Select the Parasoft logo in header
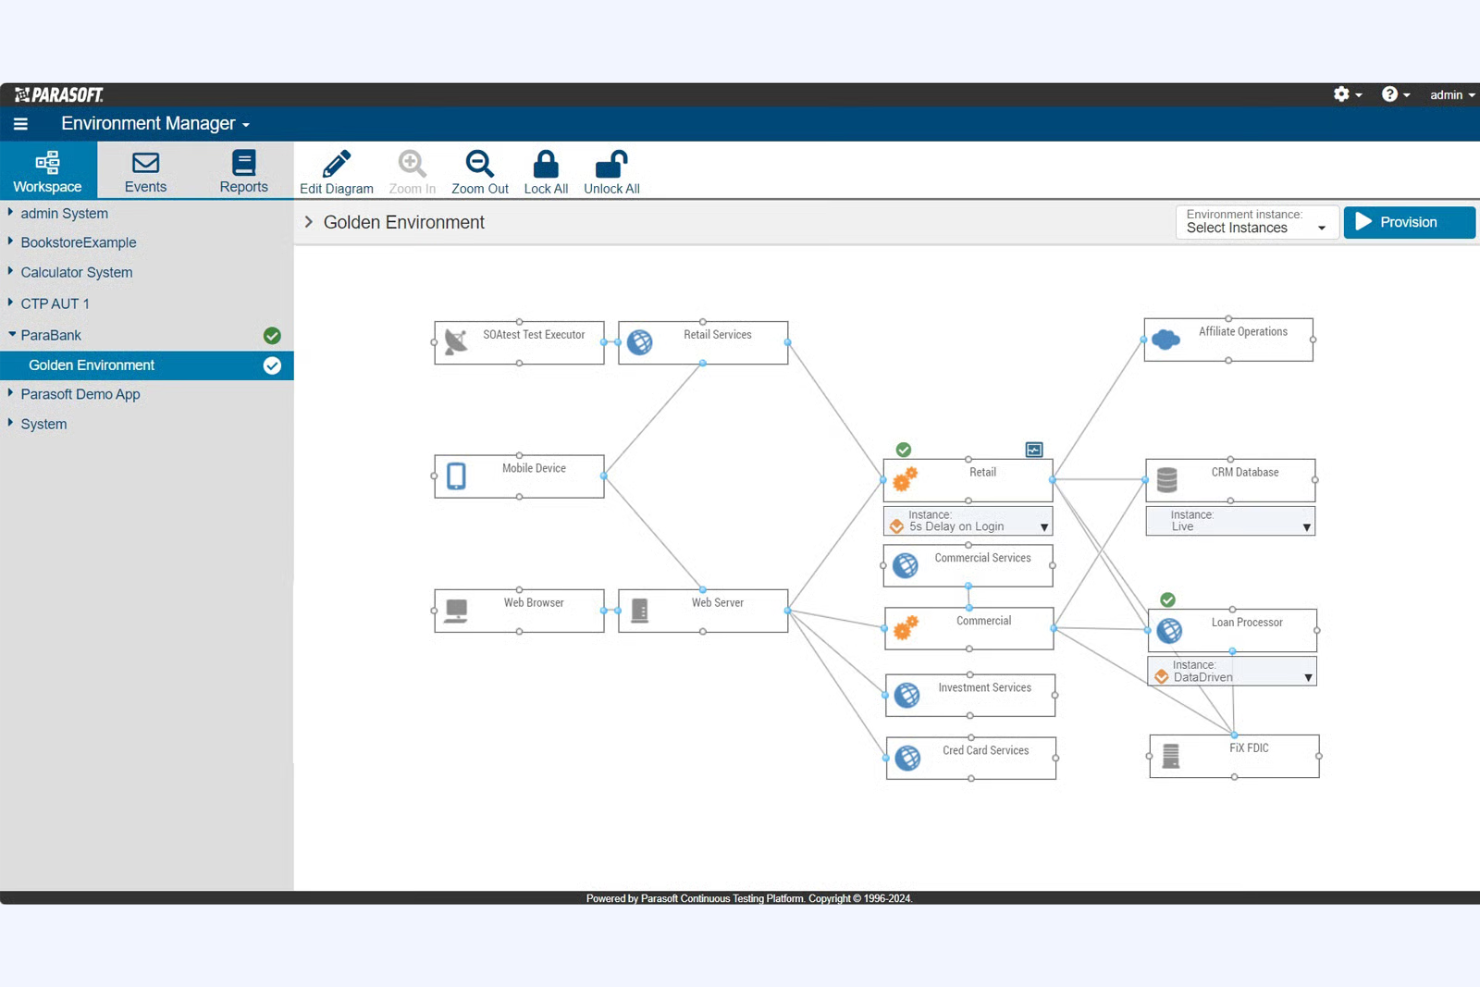 click(x=59, y=95)
